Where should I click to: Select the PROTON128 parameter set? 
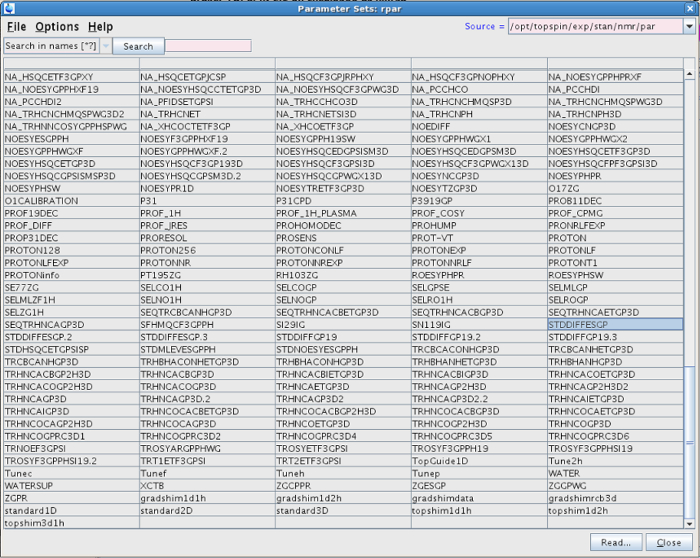click(71, 250)
